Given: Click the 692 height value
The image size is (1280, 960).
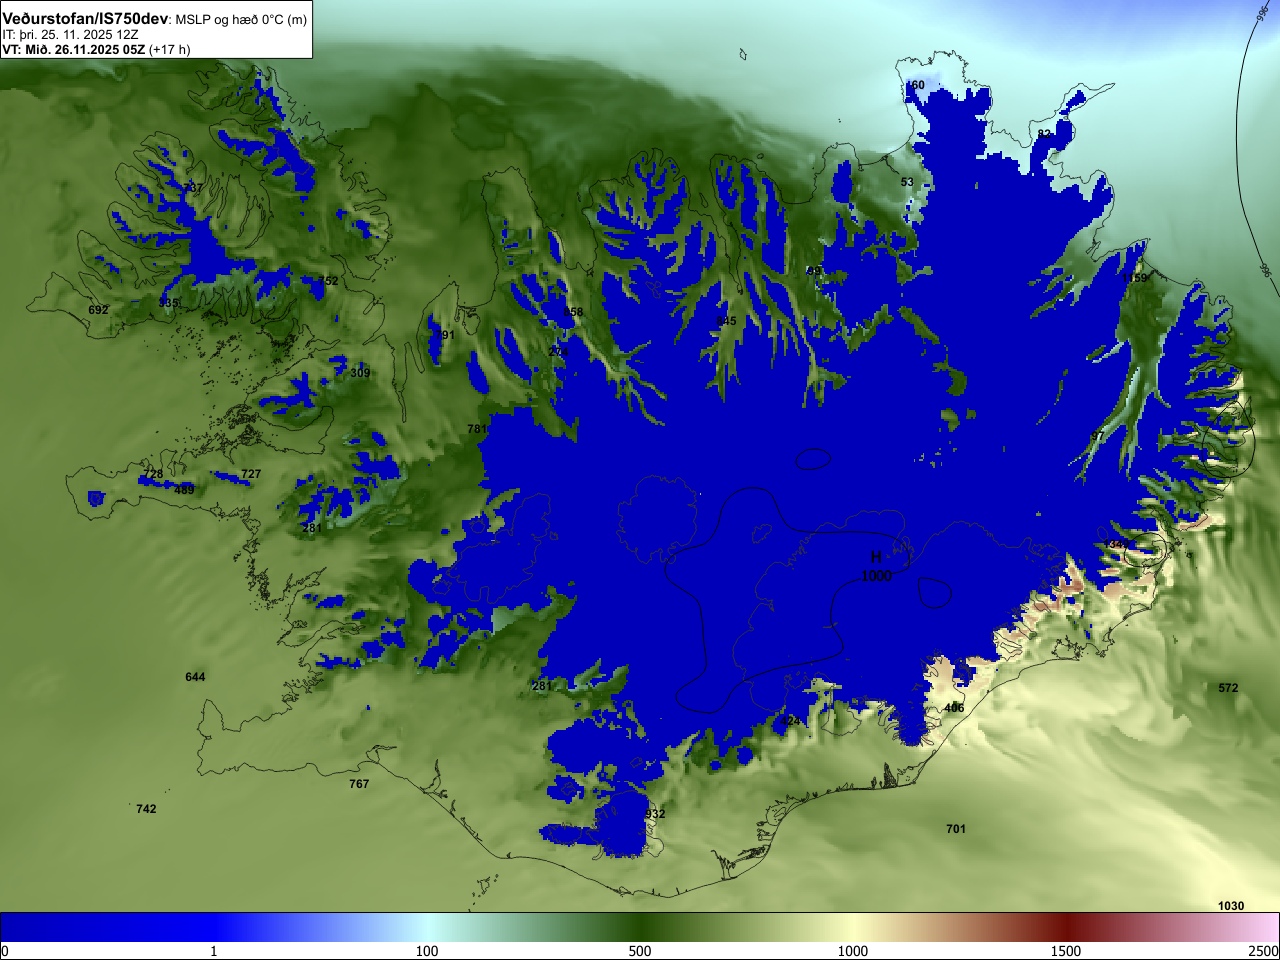Looking at the screenshot, I should click(98, 310).
